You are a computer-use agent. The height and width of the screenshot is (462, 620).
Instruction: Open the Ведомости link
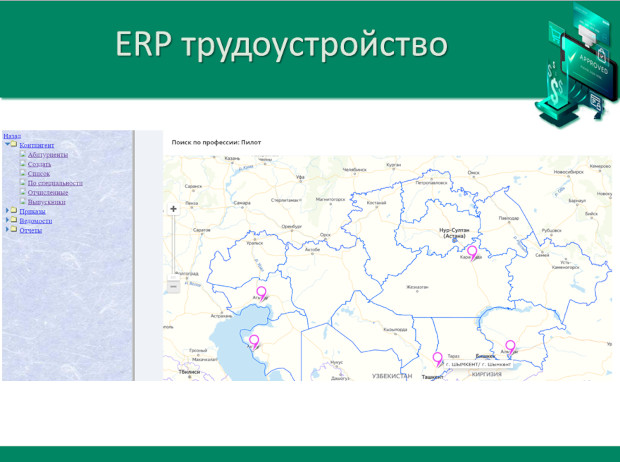click(x=36, y=221)
